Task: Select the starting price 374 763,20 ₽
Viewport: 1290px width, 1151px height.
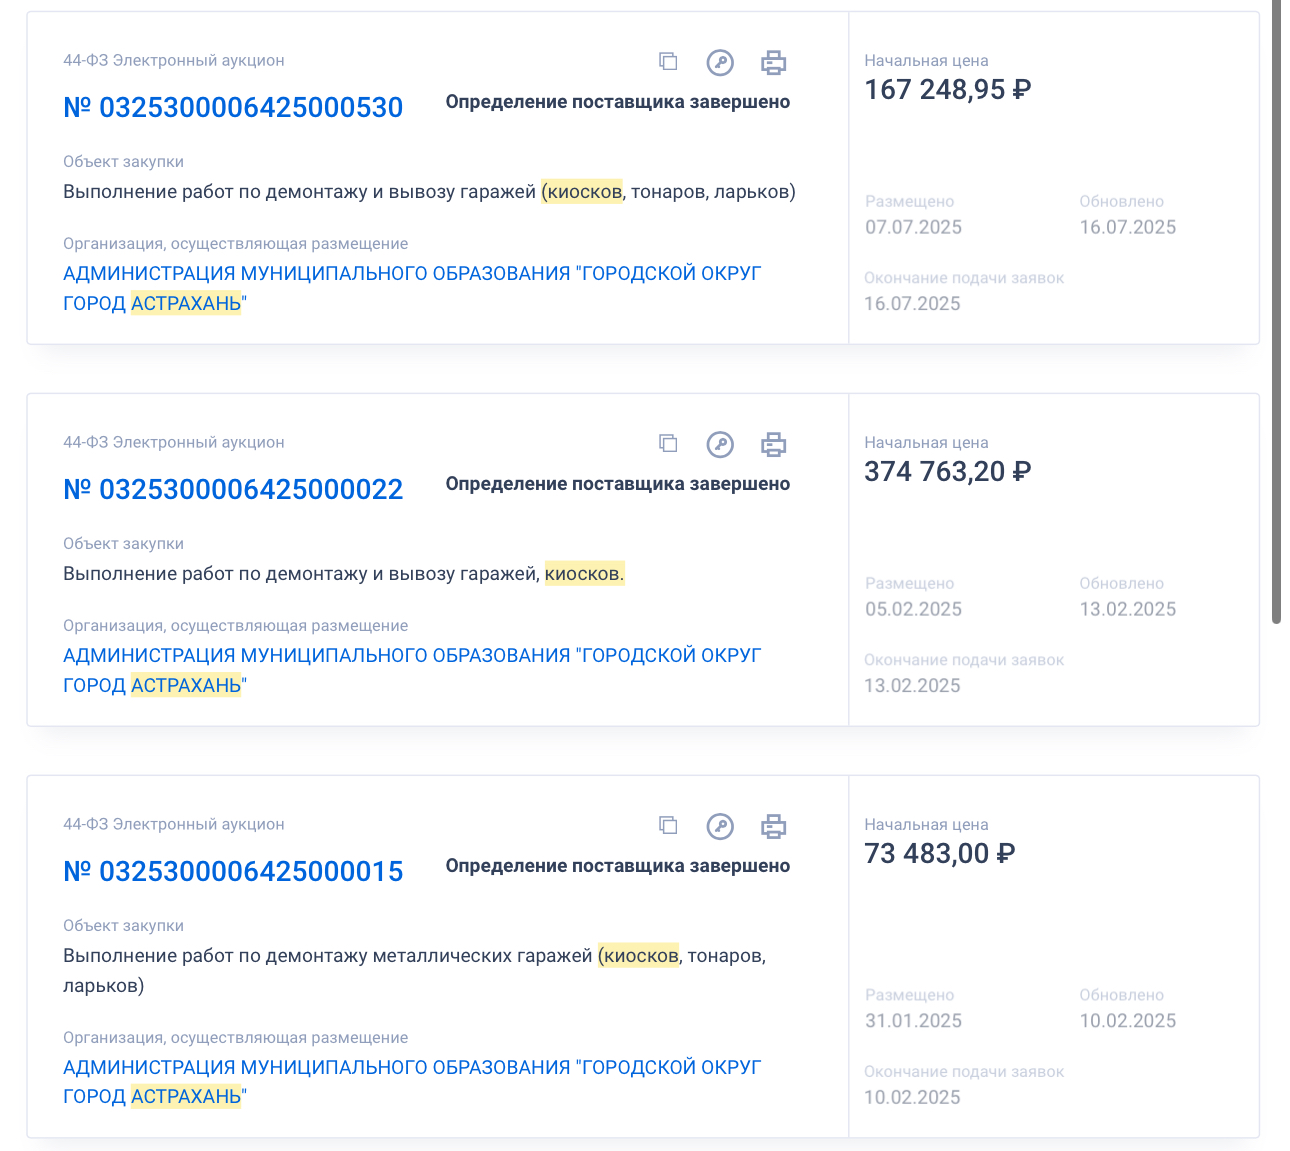Action: click(x=947, y=472)
